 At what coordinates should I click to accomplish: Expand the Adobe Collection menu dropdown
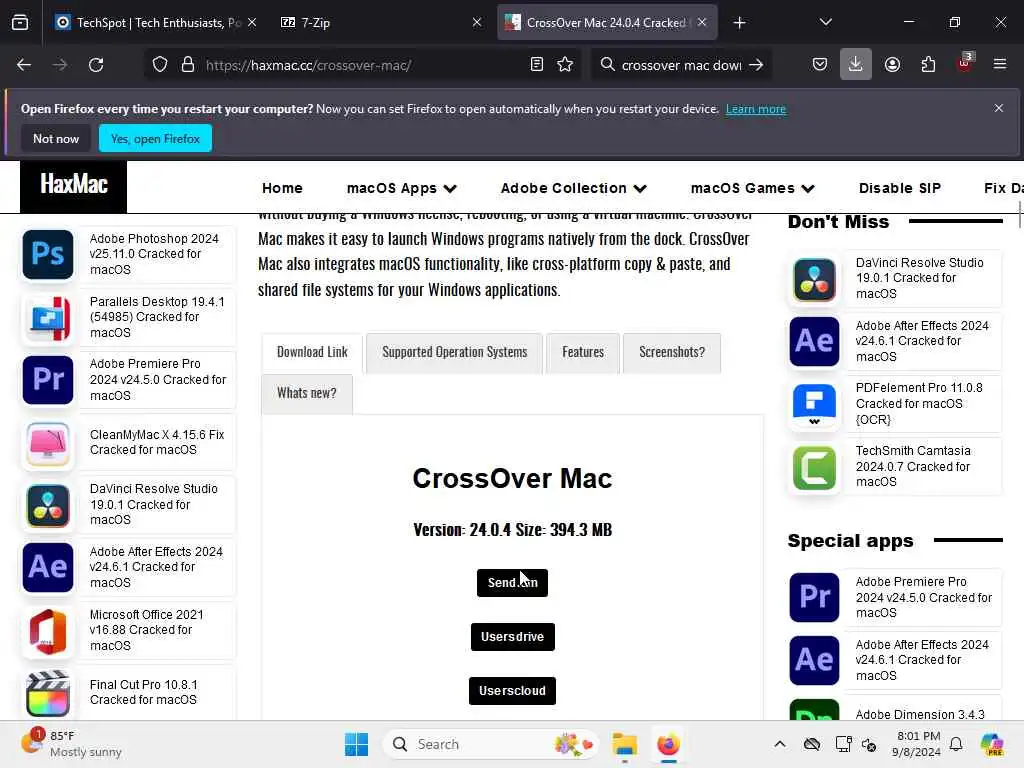[573, 188]
